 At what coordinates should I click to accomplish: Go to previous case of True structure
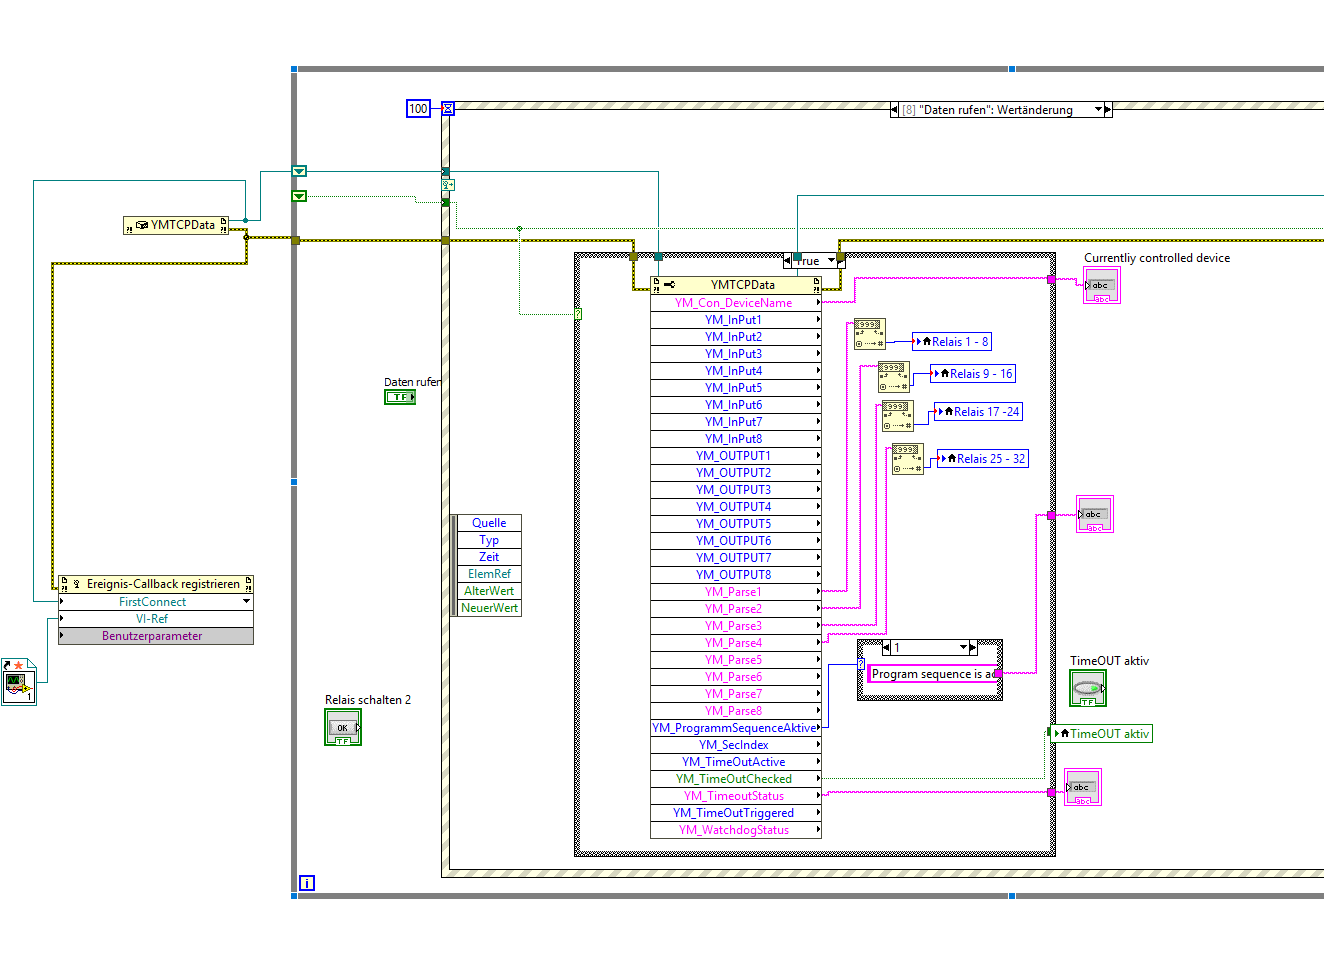coord(787,261)
